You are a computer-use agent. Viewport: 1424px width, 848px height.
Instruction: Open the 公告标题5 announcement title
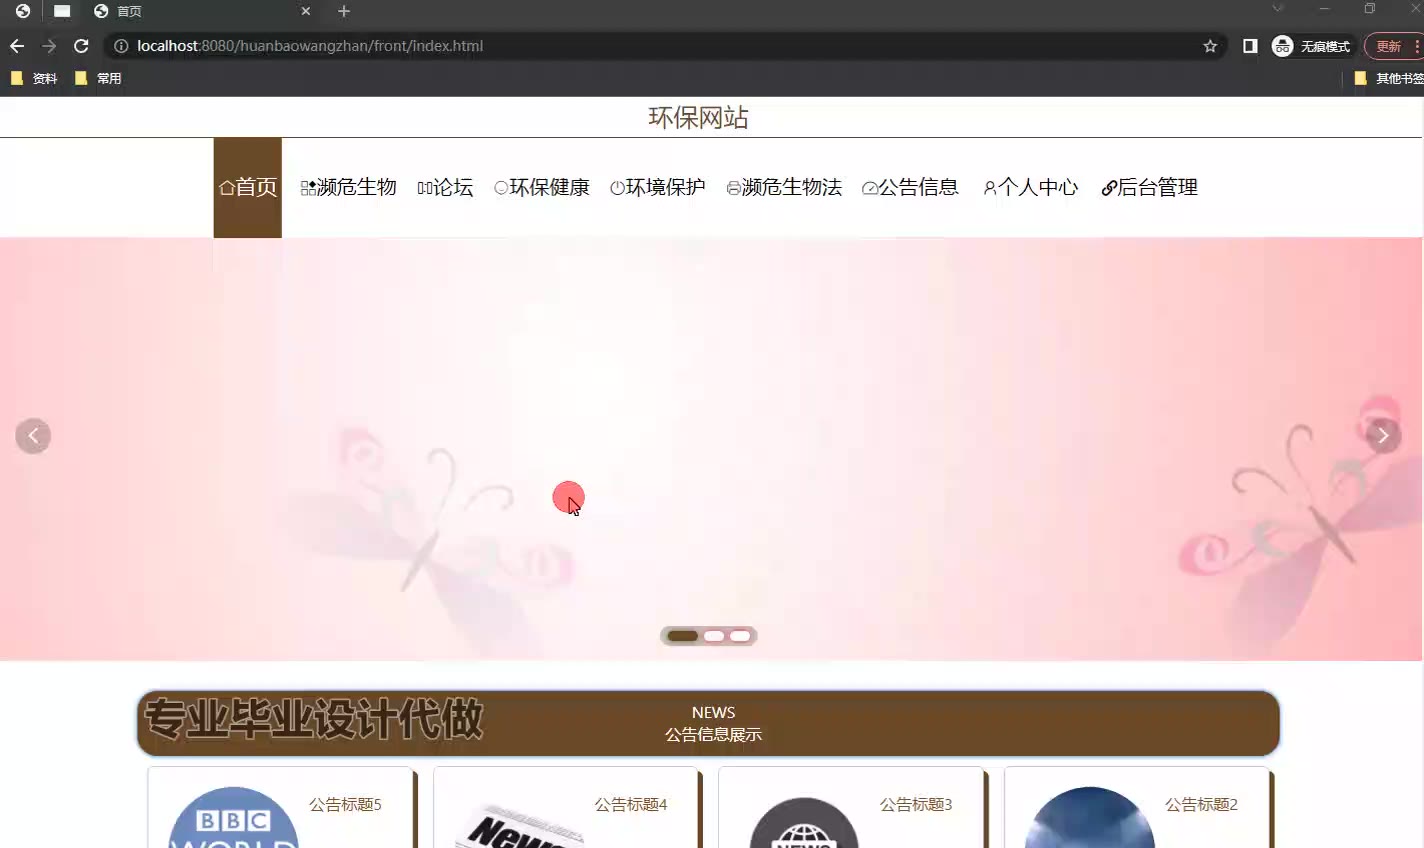pos(345,804)
